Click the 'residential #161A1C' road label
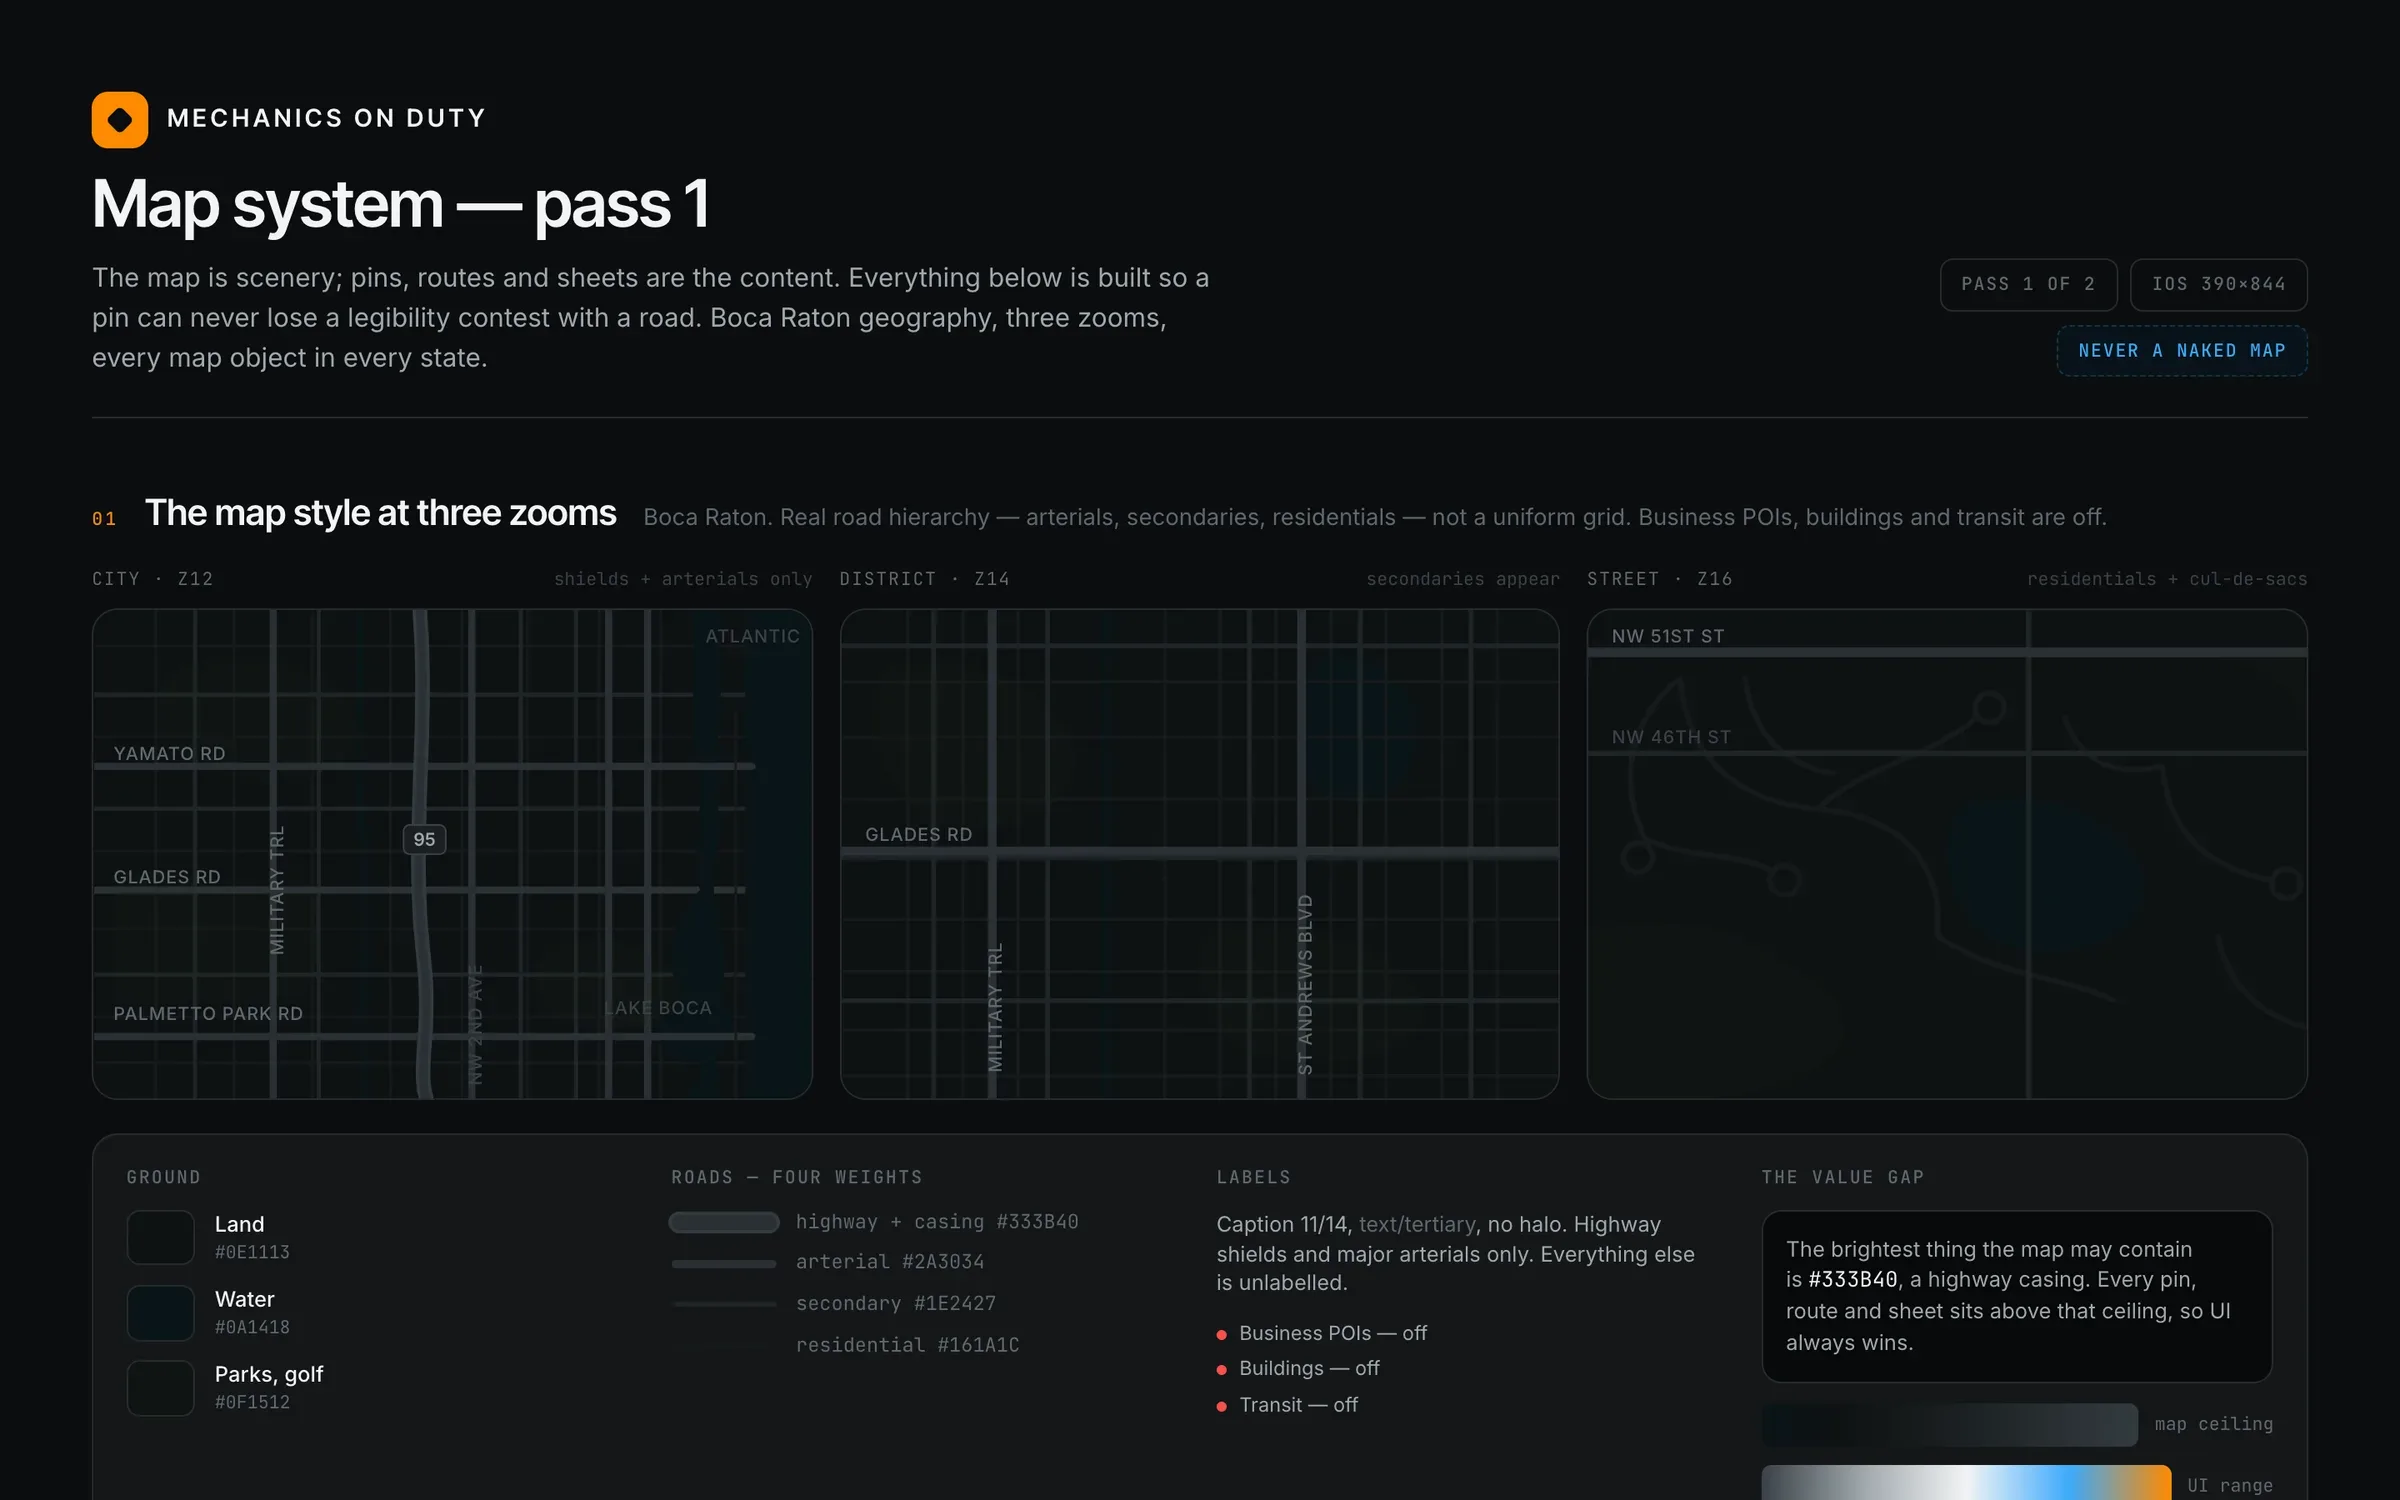This screenshot has width=2400, height=1500. click(x=907, y=1345)
